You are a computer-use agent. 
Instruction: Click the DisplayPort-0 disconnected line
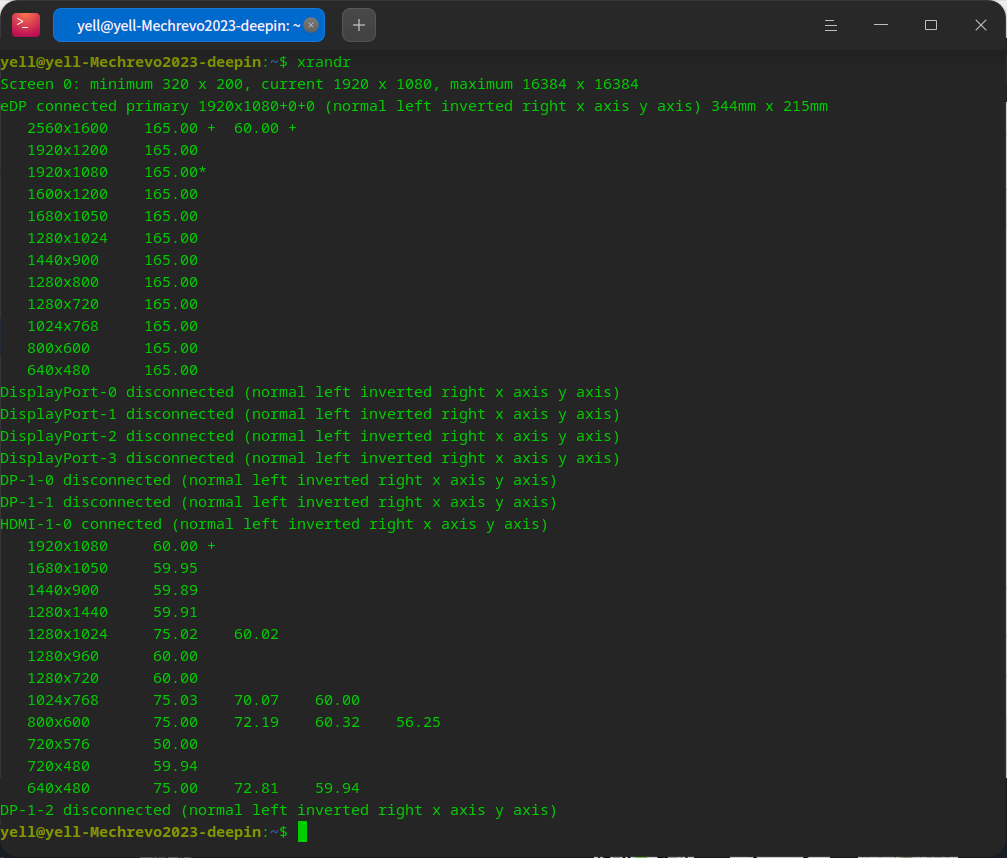click(x=310, y=392)
